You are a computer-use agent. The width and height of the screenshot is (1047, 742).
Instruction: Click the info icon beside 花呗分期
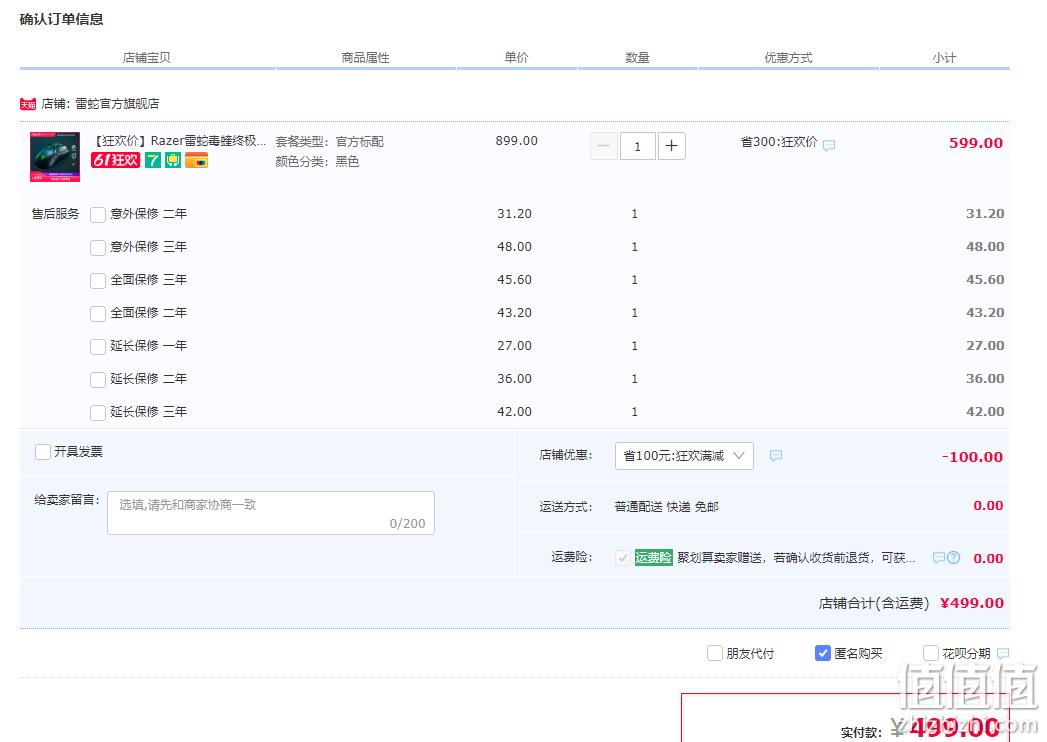[x=1003, y=653]
